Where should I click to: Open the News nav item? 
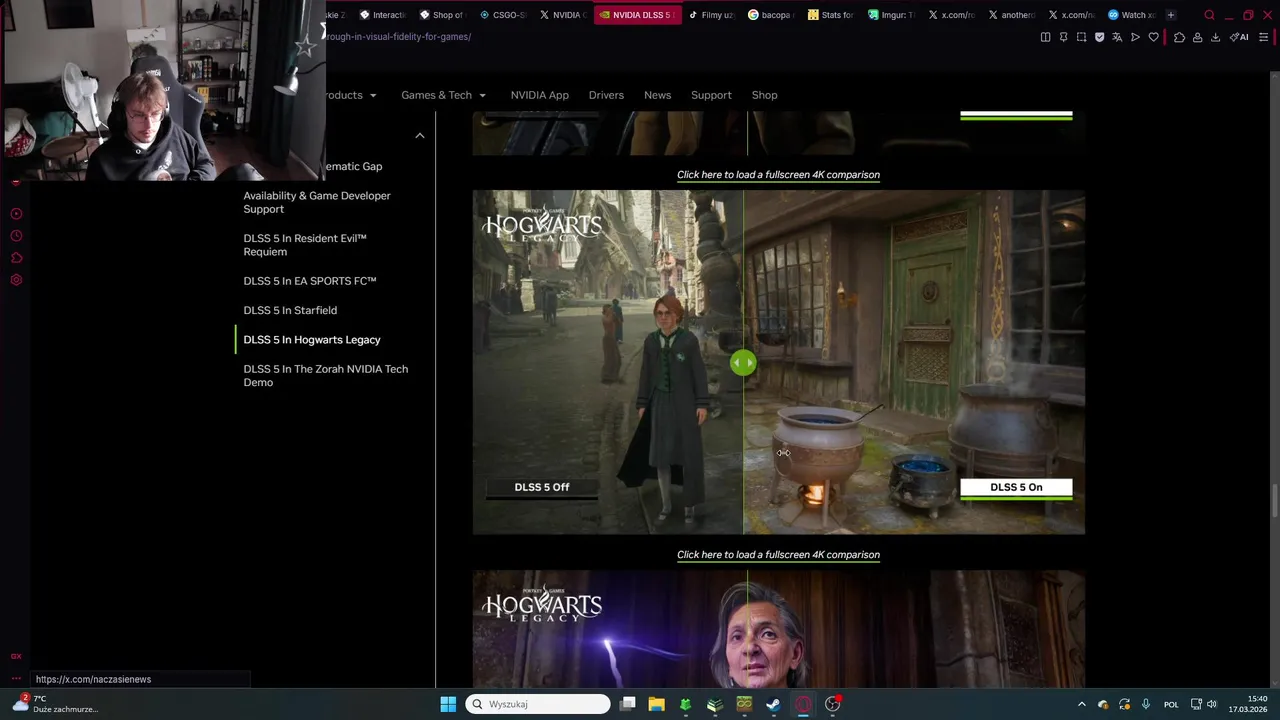coord(657,95)
